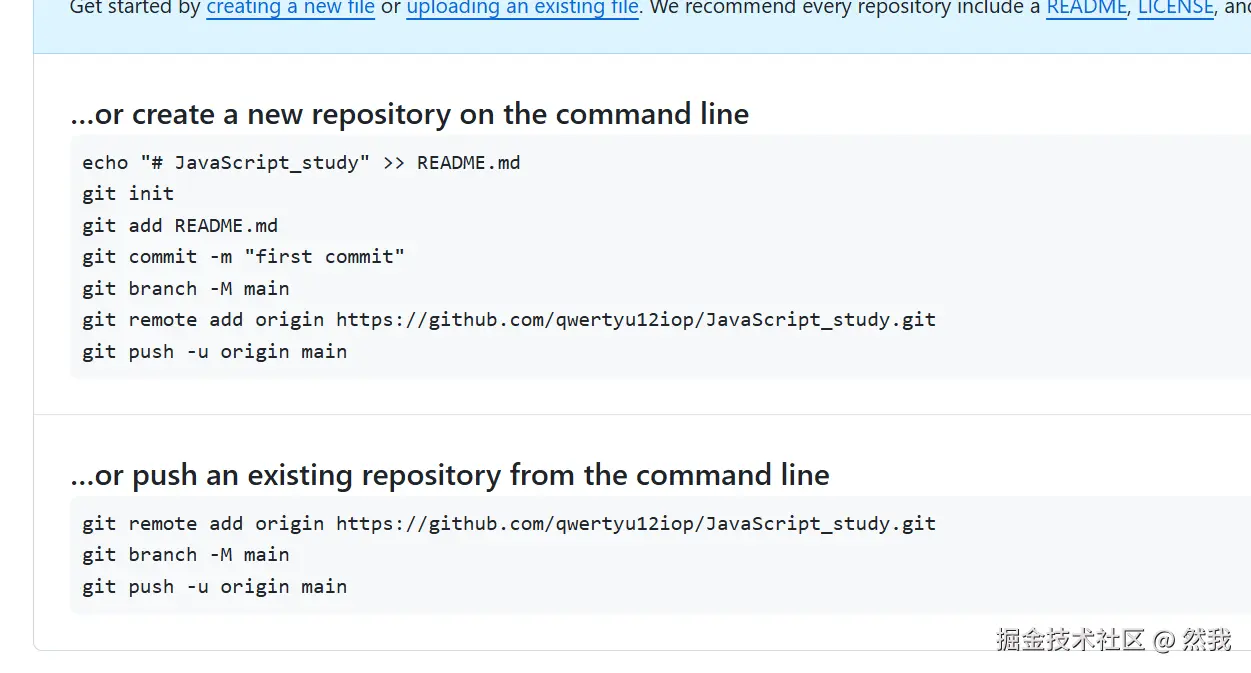Screen dimensions: 1251x673
Task: Click the "create a new repository" heading
Action: (x=409, y=114)
